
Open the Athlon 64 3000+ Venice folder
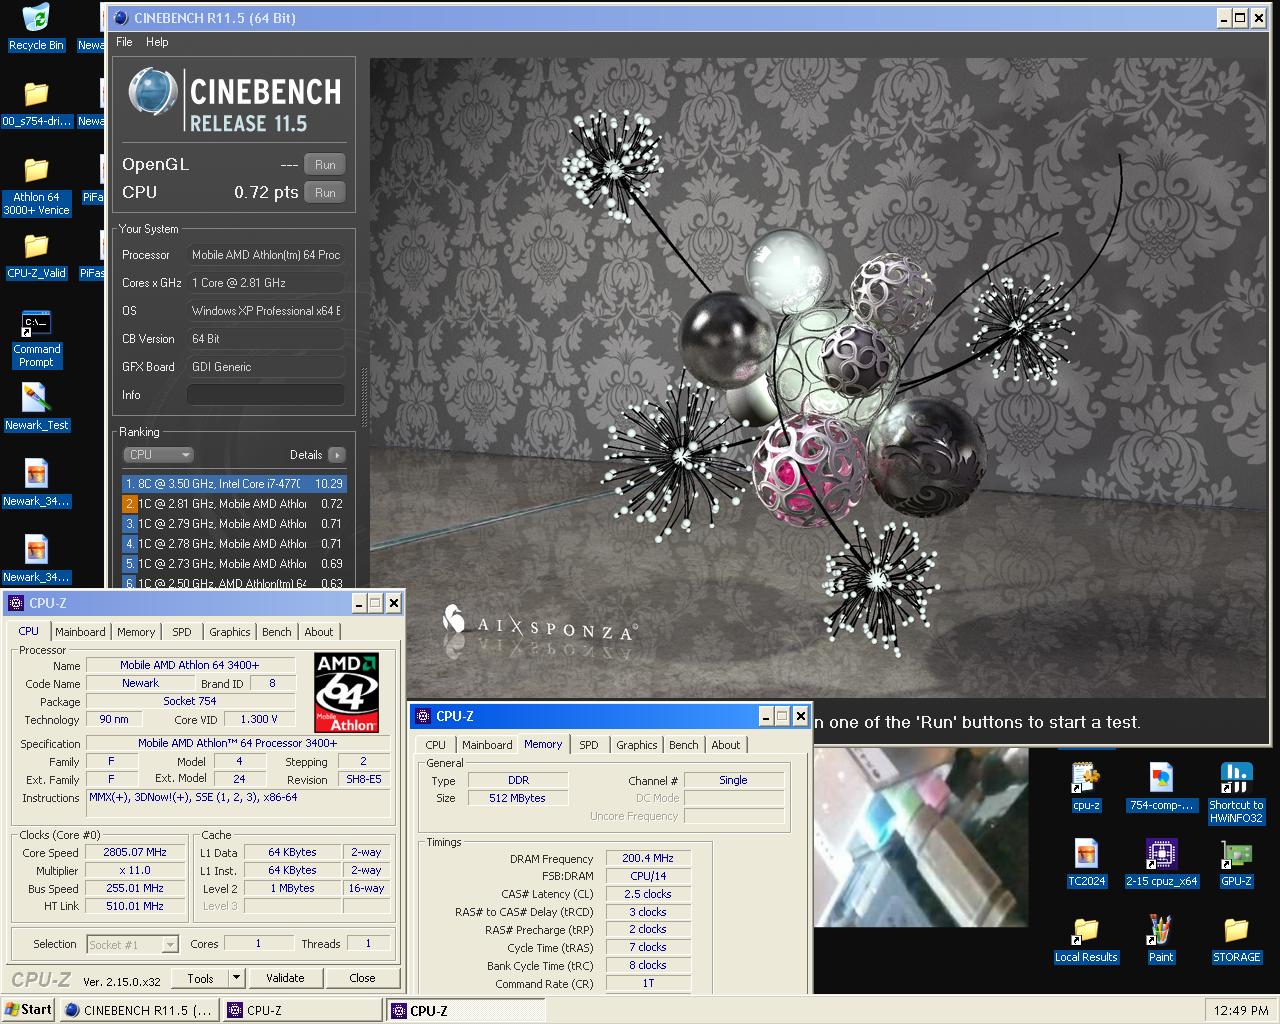pyautogui.click(x=36, y=186)
